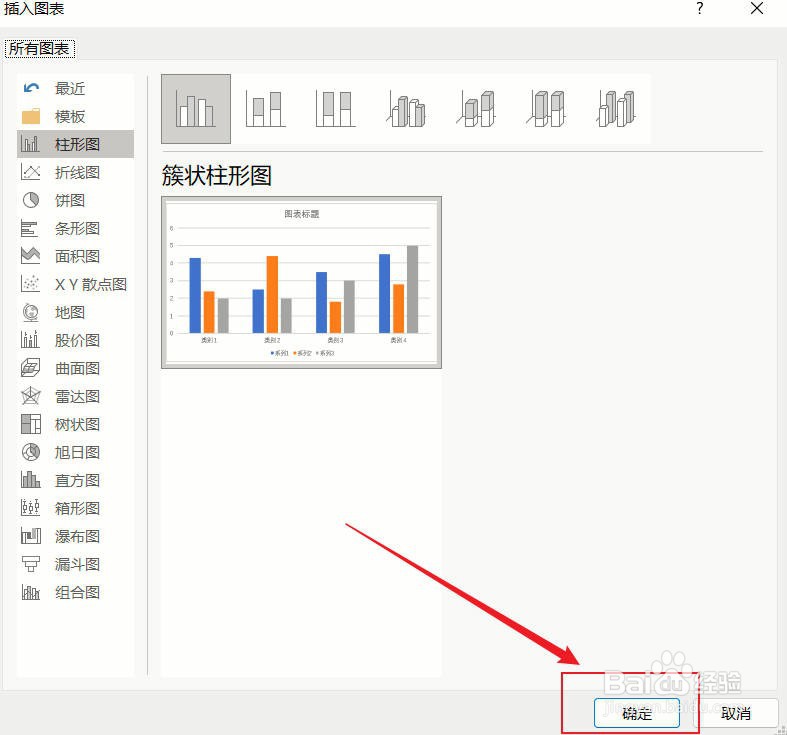This screenshot has height=735, width=787.
Task: Choose X Y 散点图 scatter category
Action: pos(75,285)
